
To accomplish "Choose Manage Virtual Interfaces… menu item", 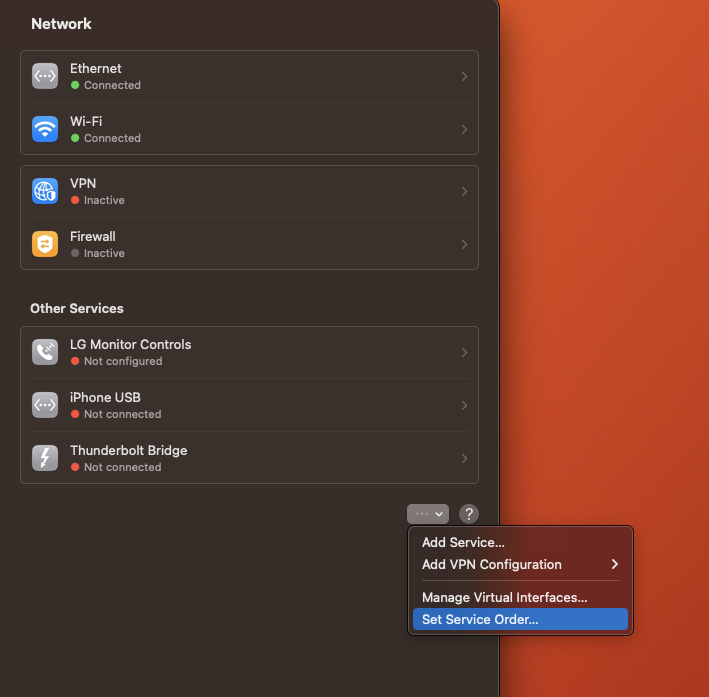I will [x=520, y=597].
